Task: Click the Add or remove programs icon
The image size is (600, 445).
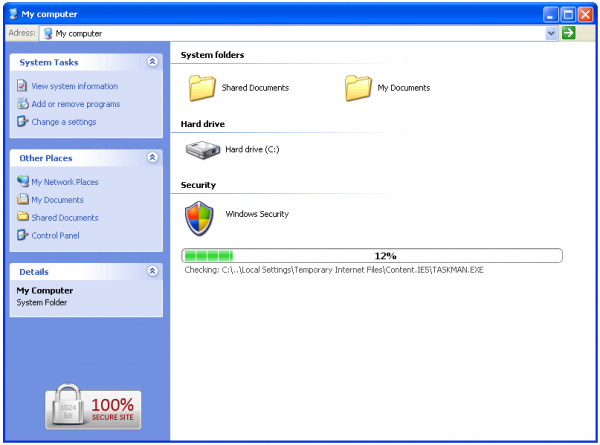Action: click(x=23, y=103)
